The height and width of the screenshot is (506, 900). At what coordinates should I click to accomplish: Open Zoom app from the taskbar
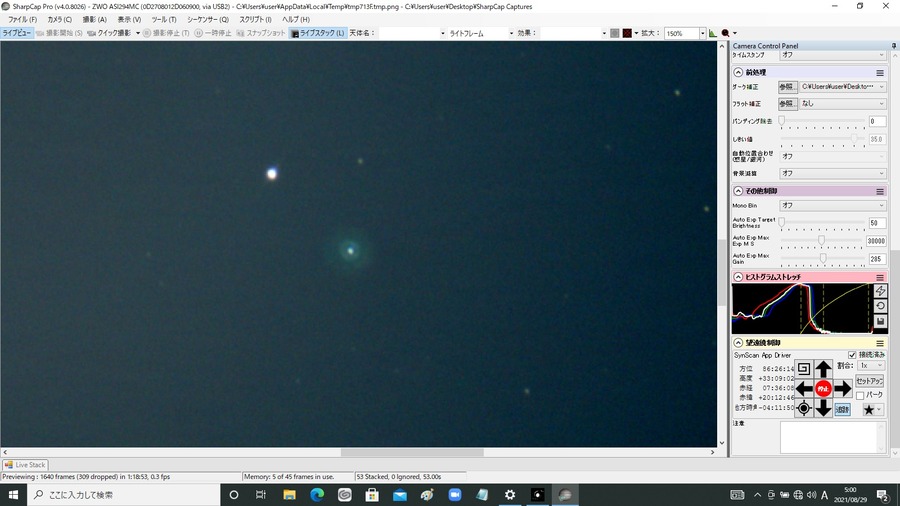point(455,495)
